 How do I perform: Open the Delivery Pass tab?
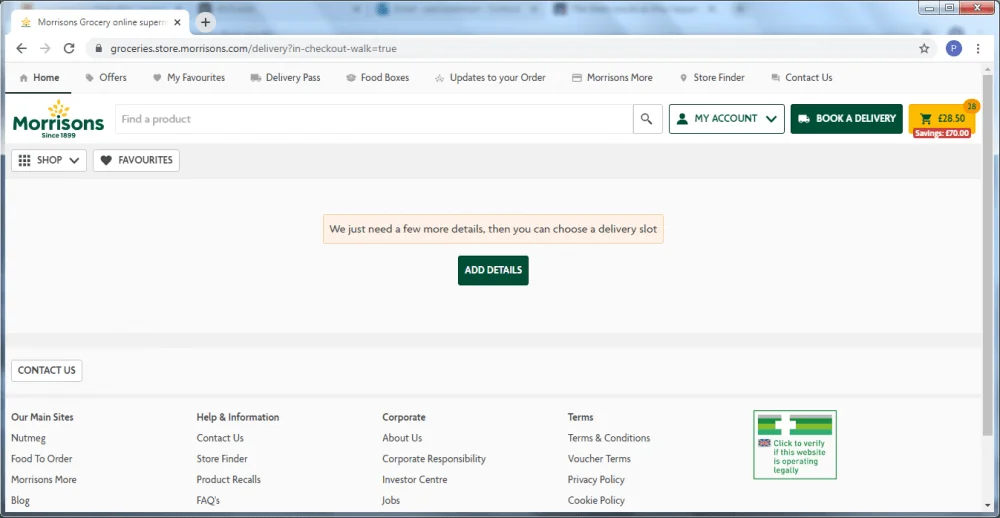tap(285, 78)
